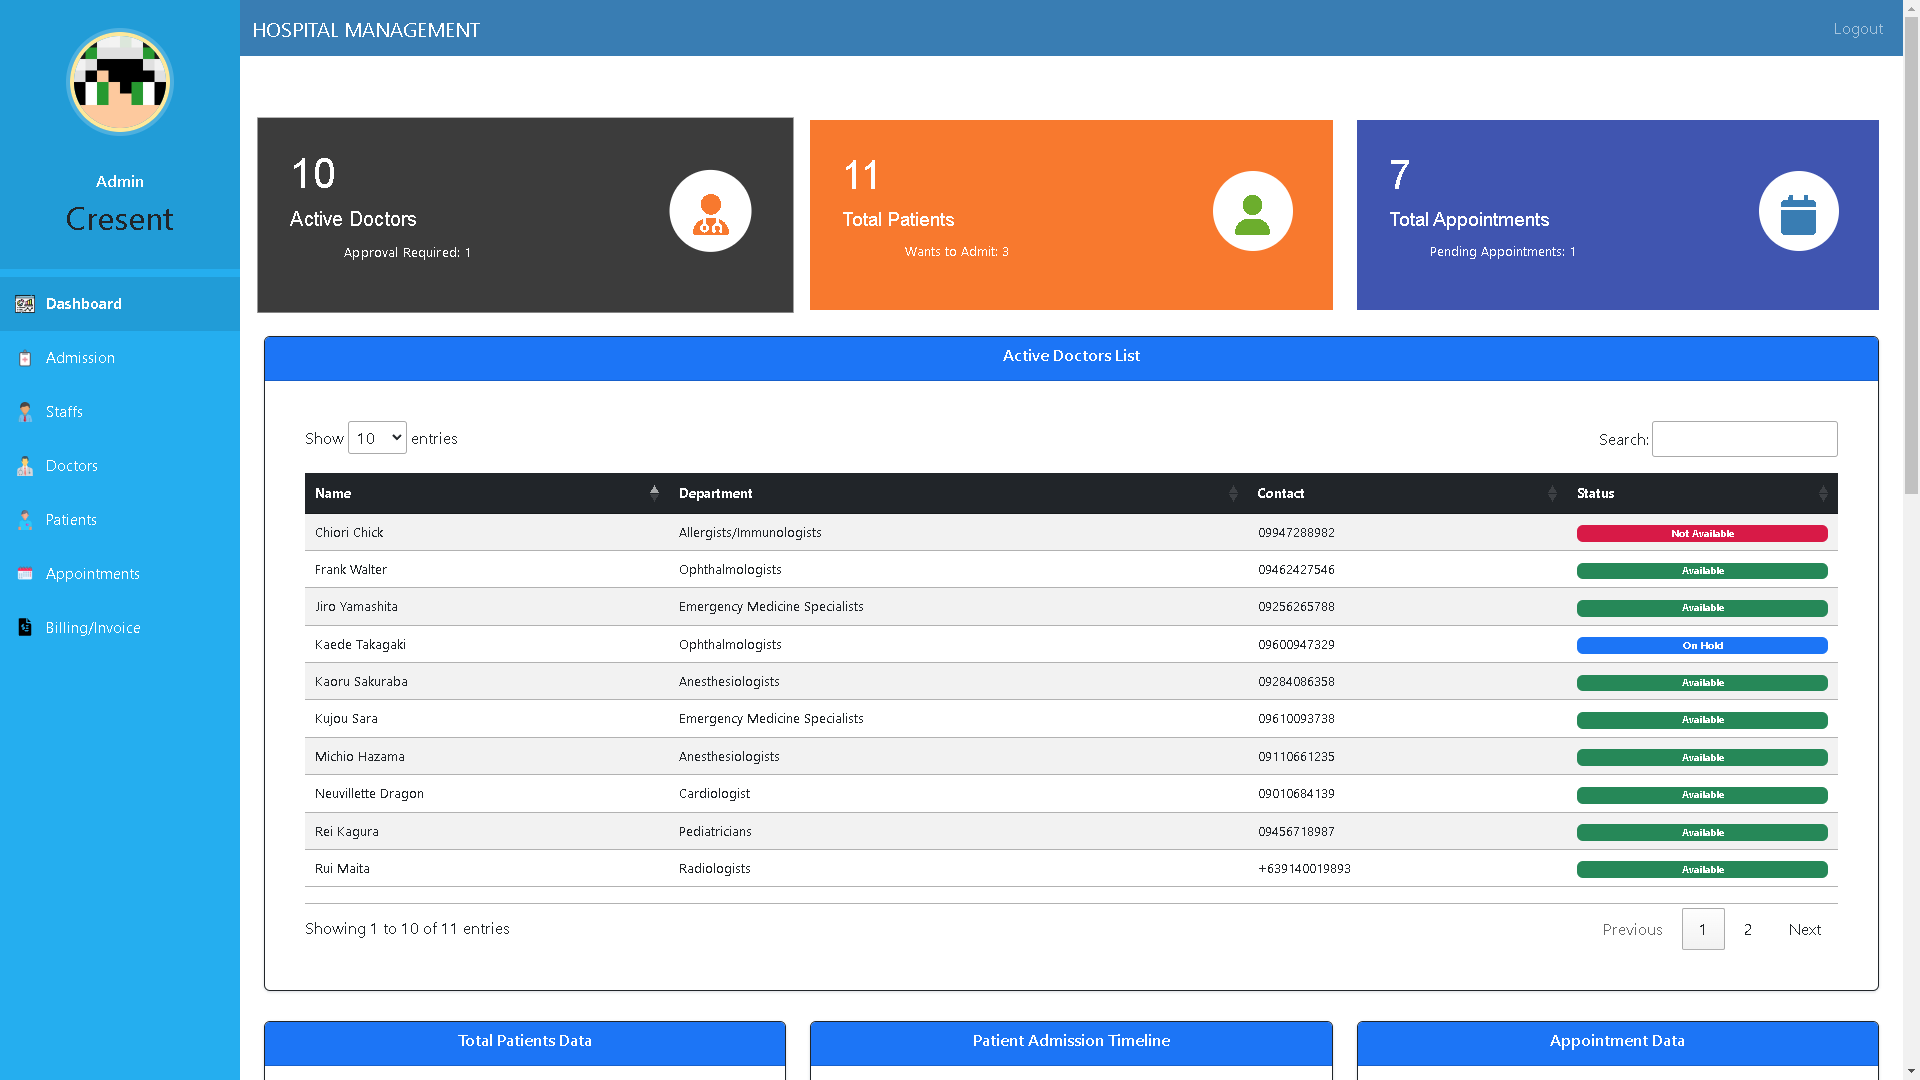Click the doctor icon on Active Doctors card
The width and height of the screenshot is (1920, 1080).
pos(710,211)
